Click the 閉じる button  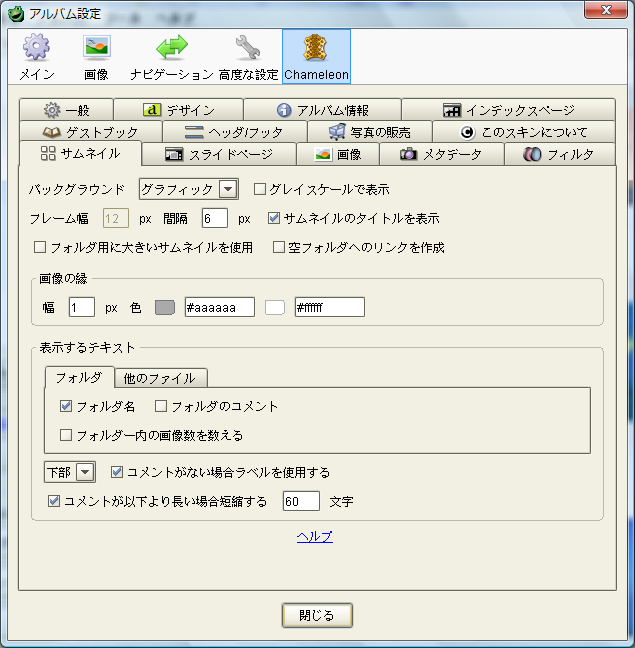pyautogui.click(x=317, y=615)
